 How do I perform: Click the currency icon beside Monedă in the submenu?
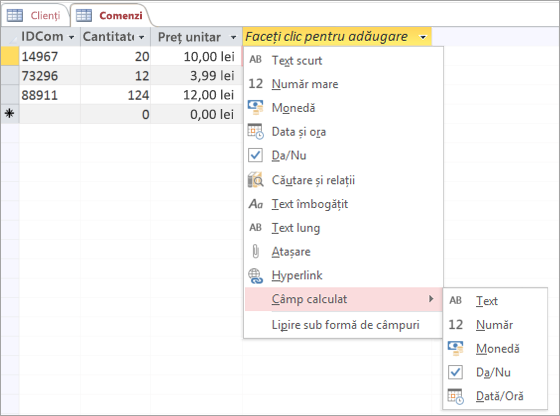(x=455, y=349)
